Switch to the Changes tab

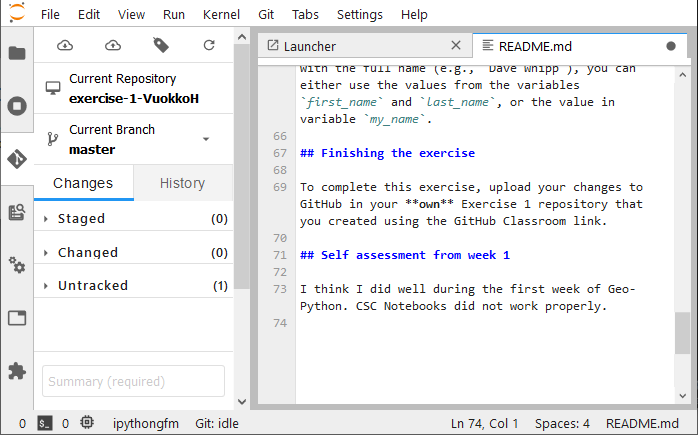[83, 183]
